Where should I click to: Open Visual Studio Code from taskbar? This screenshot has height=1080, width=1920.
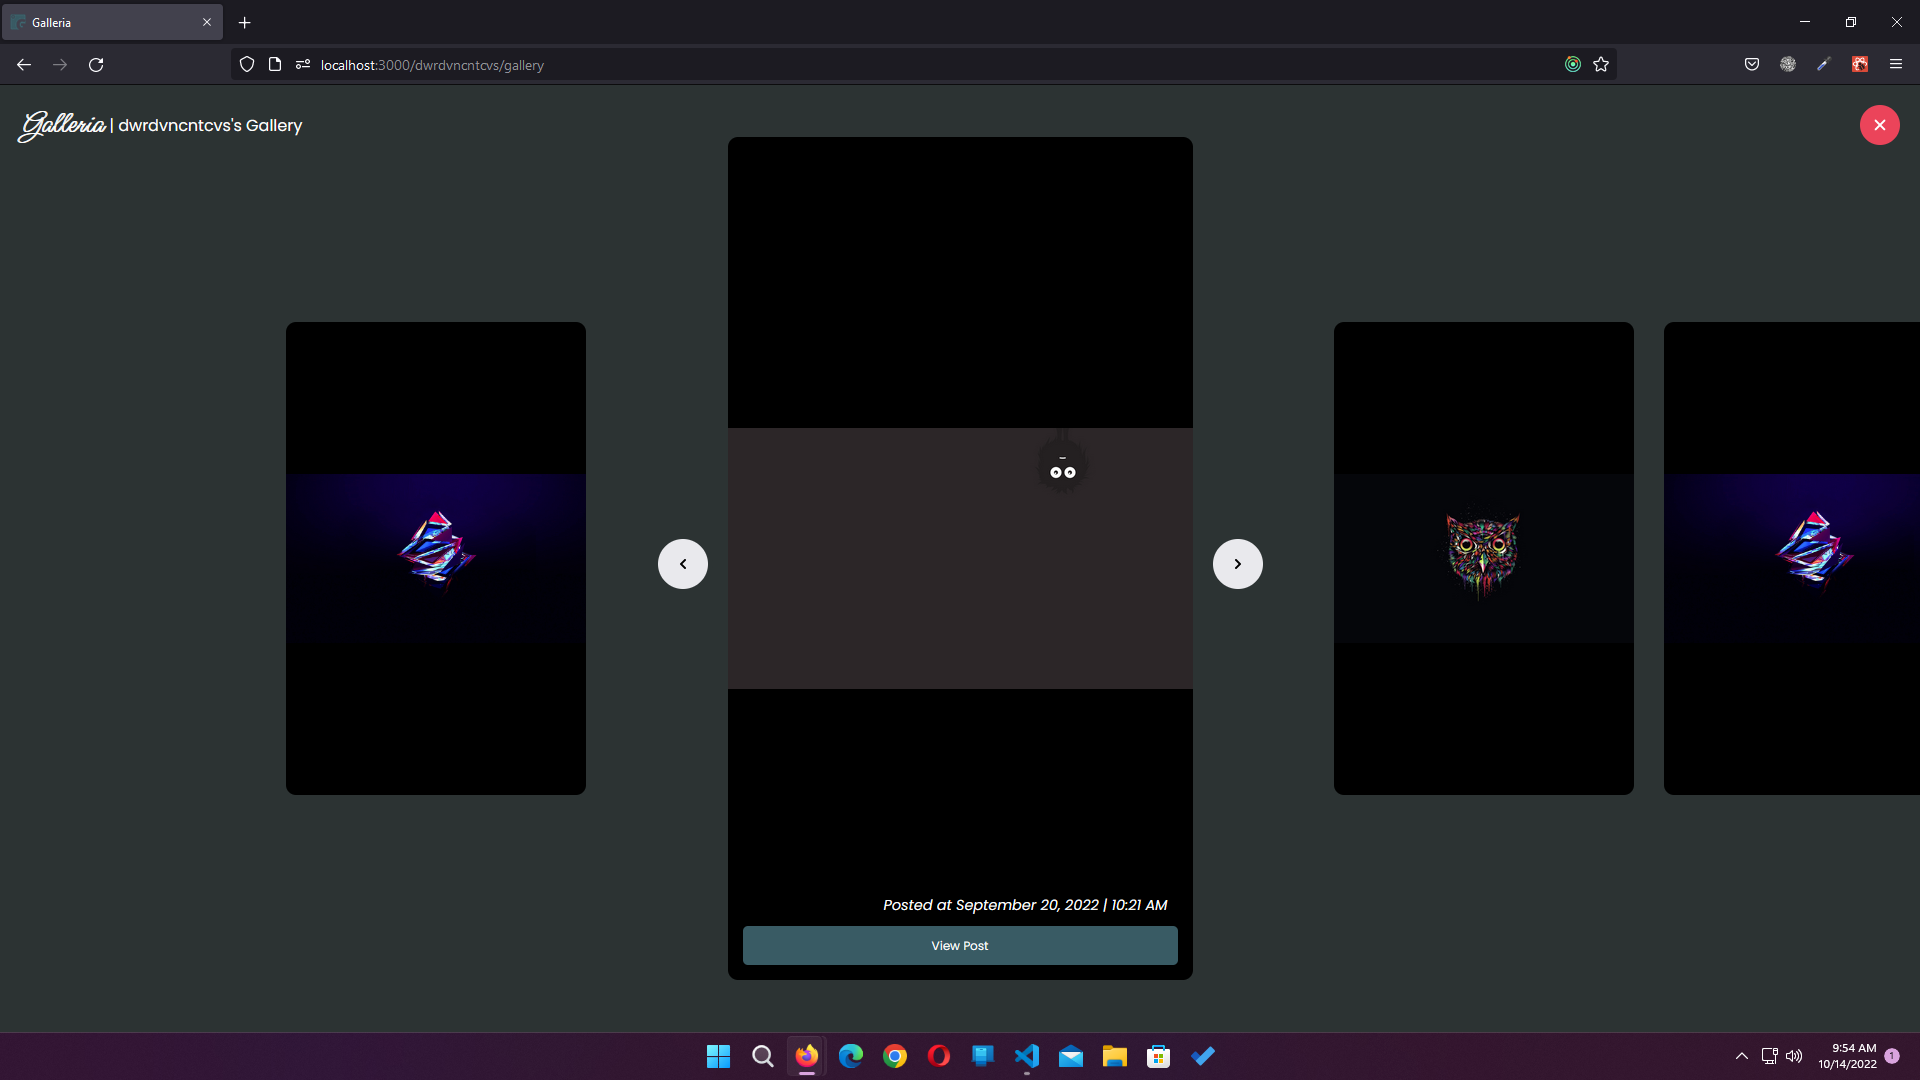click(1026, 1056)
